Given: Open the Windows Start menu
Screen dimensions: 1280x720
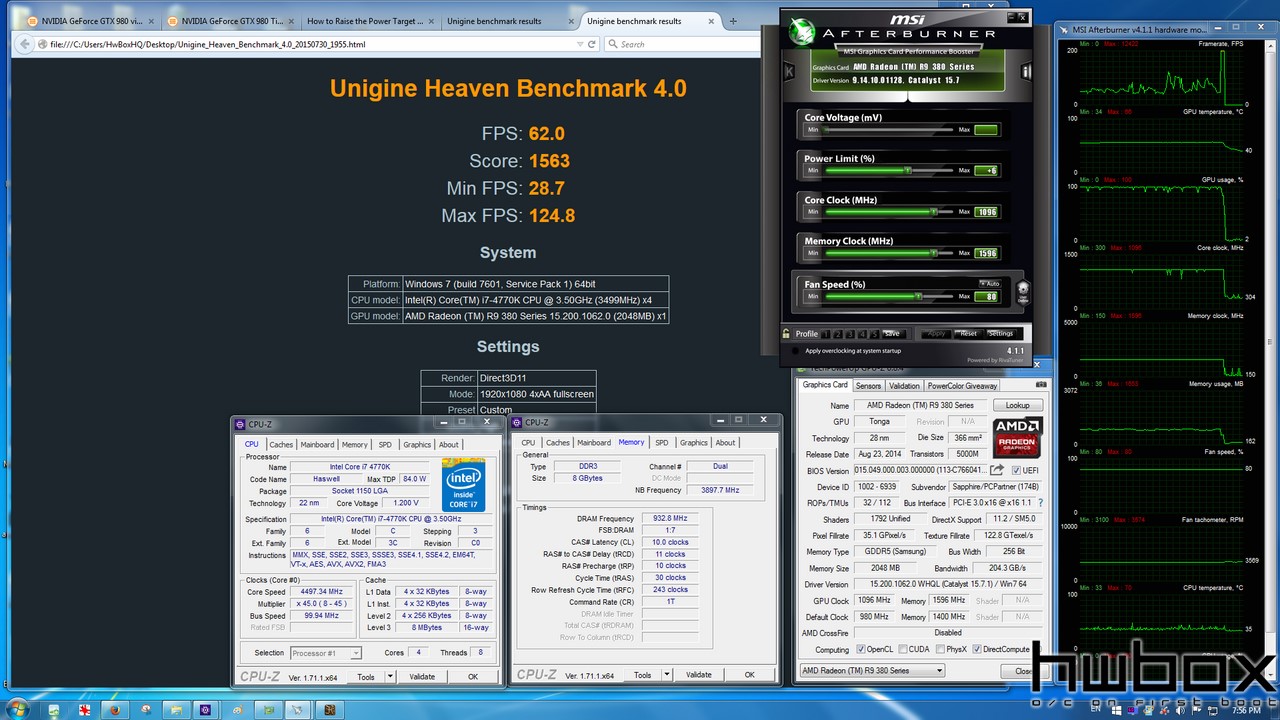Looking at the screenshot, I should [17, 709].
